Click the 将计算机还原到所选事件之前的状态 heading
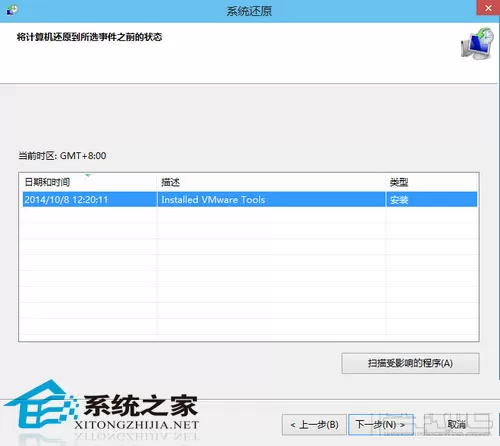This screenshot has height=446, width=500. (x=89, y=37)
